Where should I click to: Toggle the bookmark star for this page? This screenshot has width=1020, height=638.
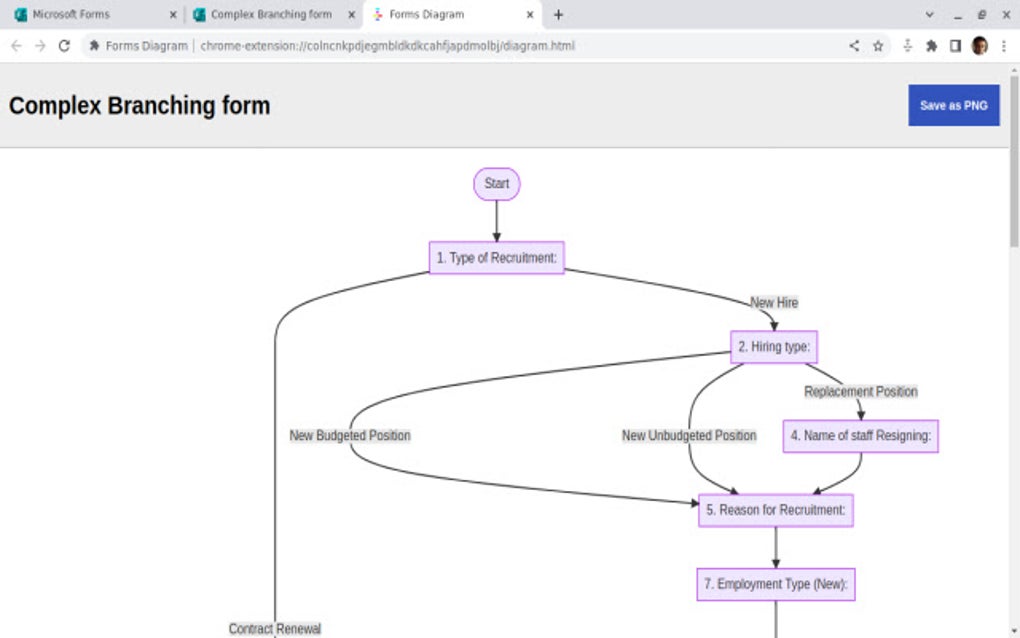875,45
